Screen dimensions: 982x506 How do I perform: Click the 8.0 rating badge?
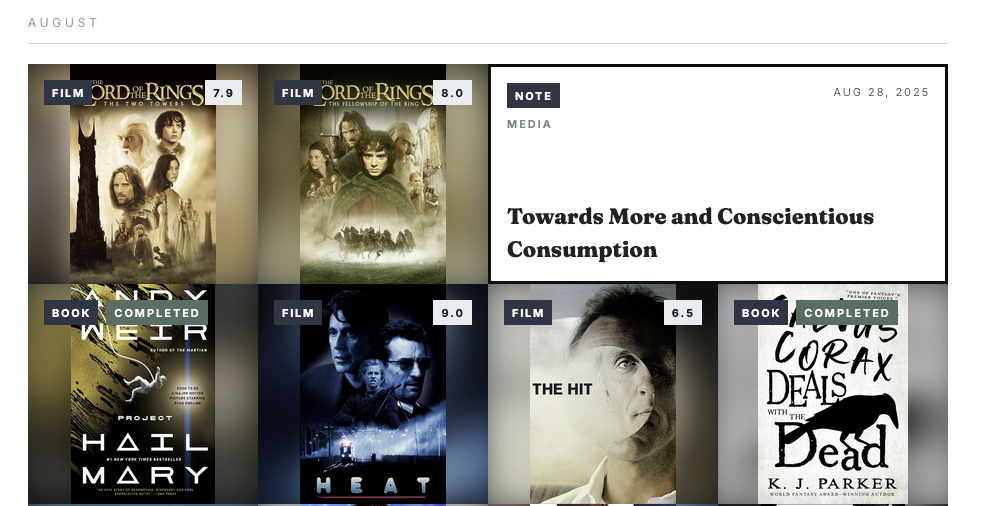coord(452,93)
